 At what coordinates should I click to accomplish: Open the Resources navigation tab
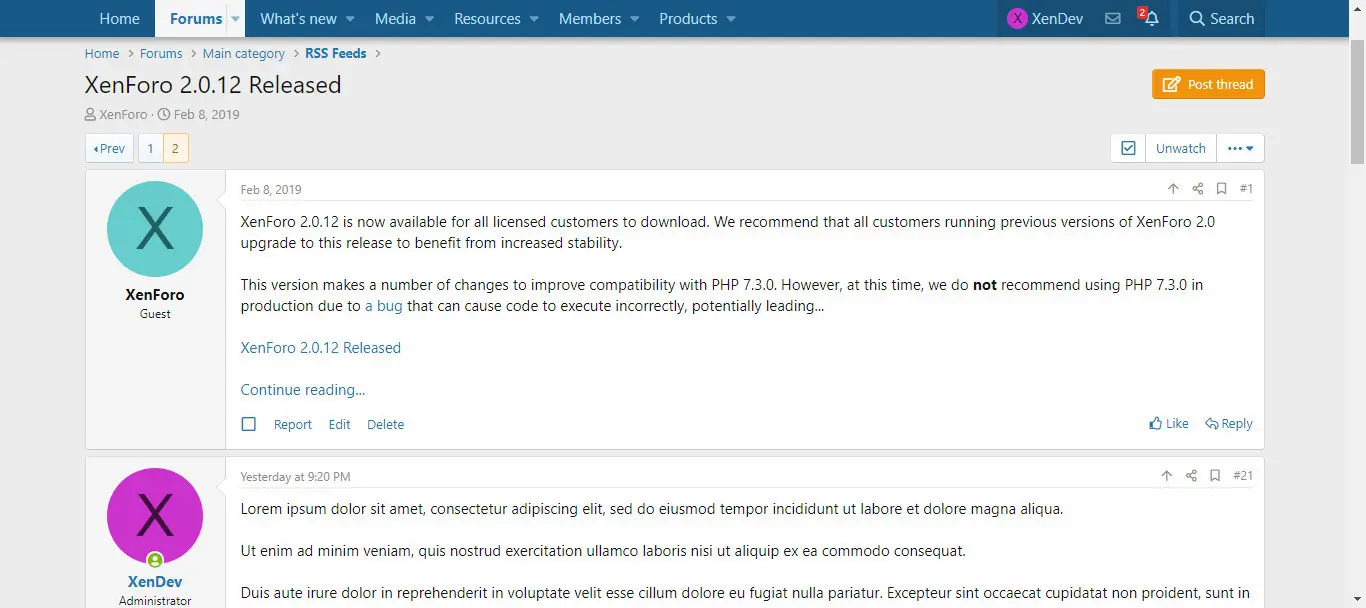(487, 19)
